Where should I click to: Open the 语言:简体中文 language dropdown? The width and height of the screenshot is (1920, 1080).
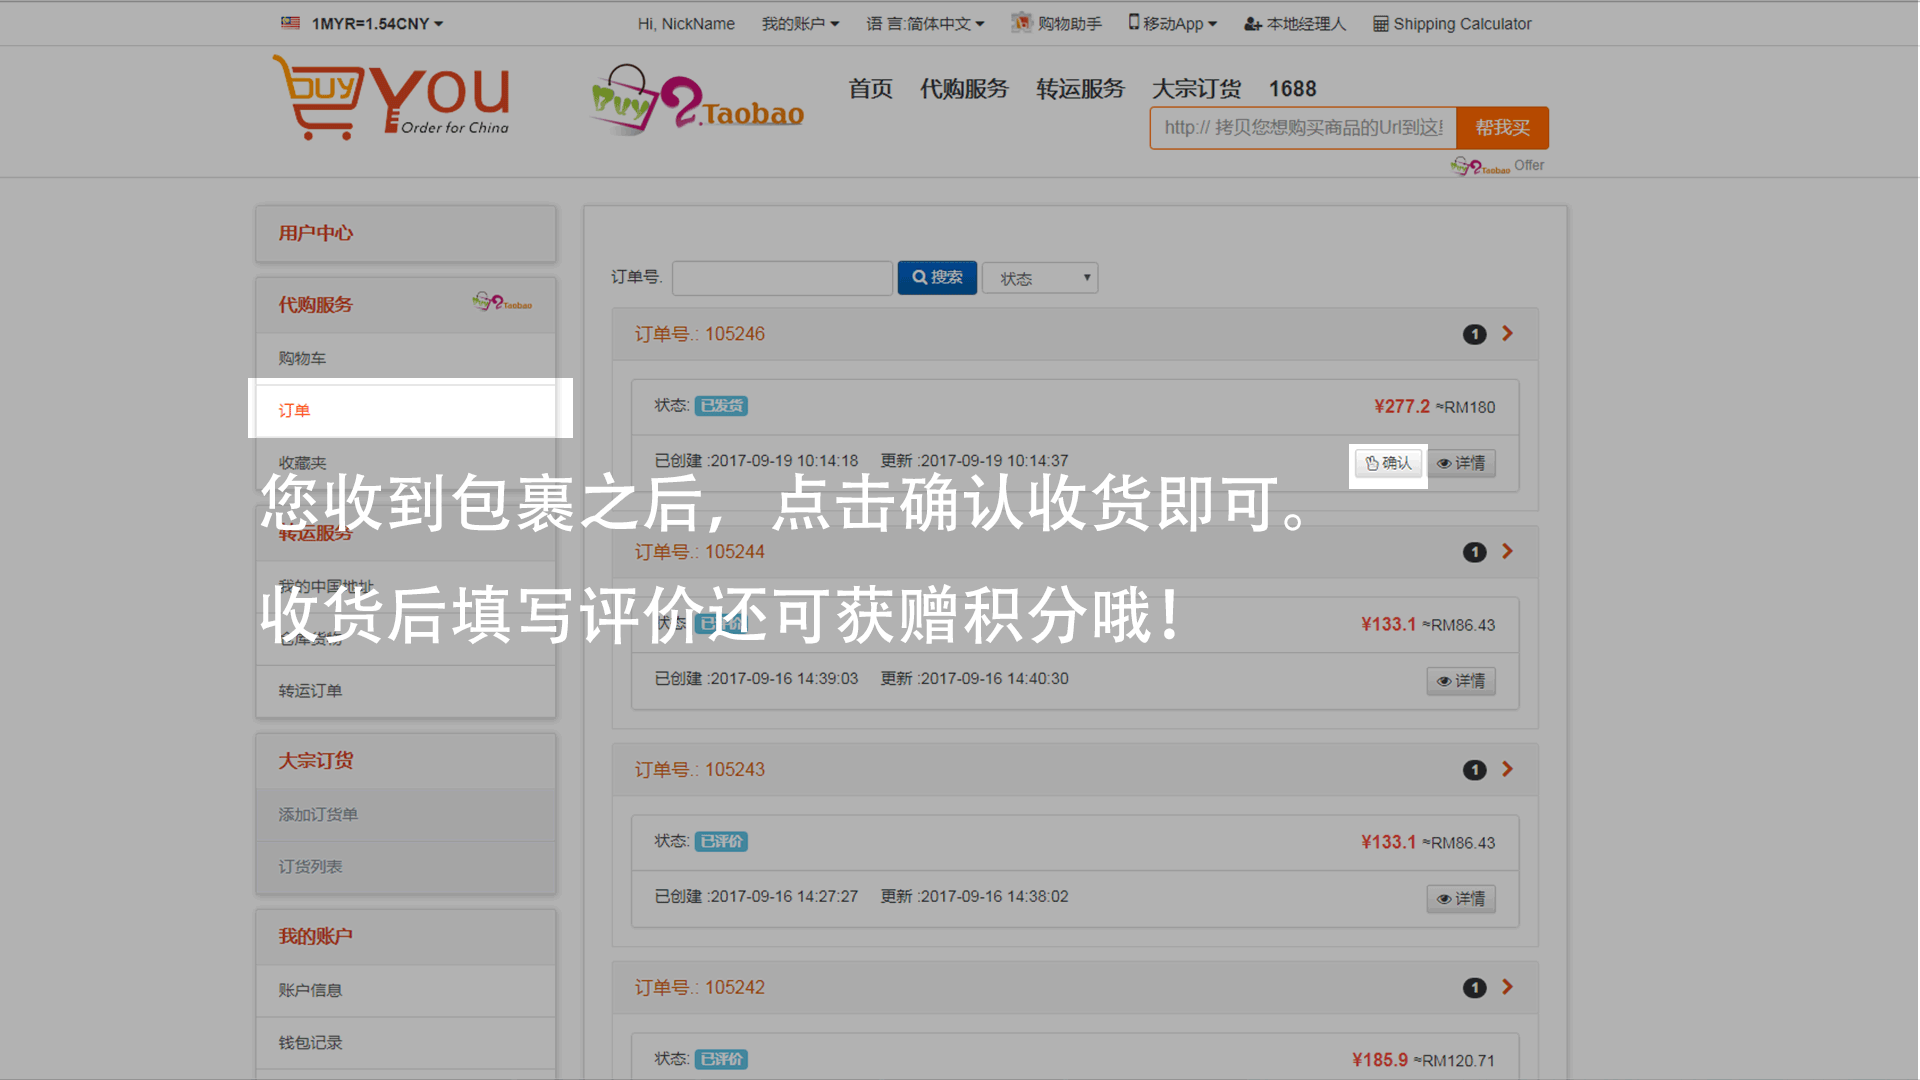[925, 24]
